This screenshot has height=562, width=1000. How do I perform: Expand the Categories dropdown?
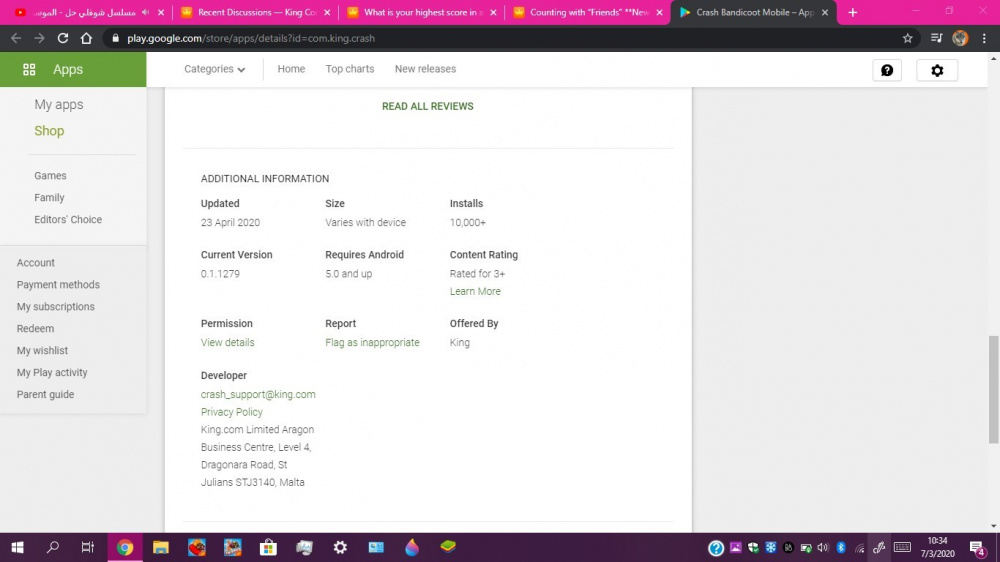click(214, 69)
